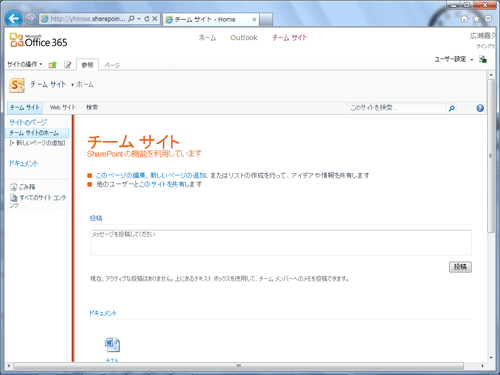Click the サイトのページ sidebar link
Screen dimensions: 500x375
[28, 122]
